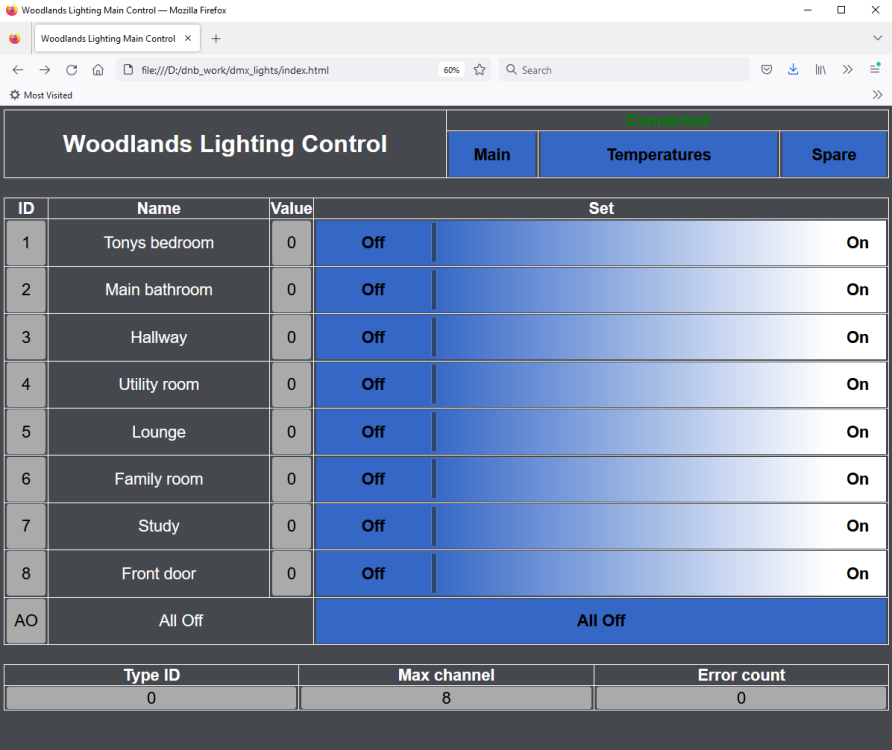Turn Family room light On
Viewport: 892px width, 750px height.
tap(857, 479)
